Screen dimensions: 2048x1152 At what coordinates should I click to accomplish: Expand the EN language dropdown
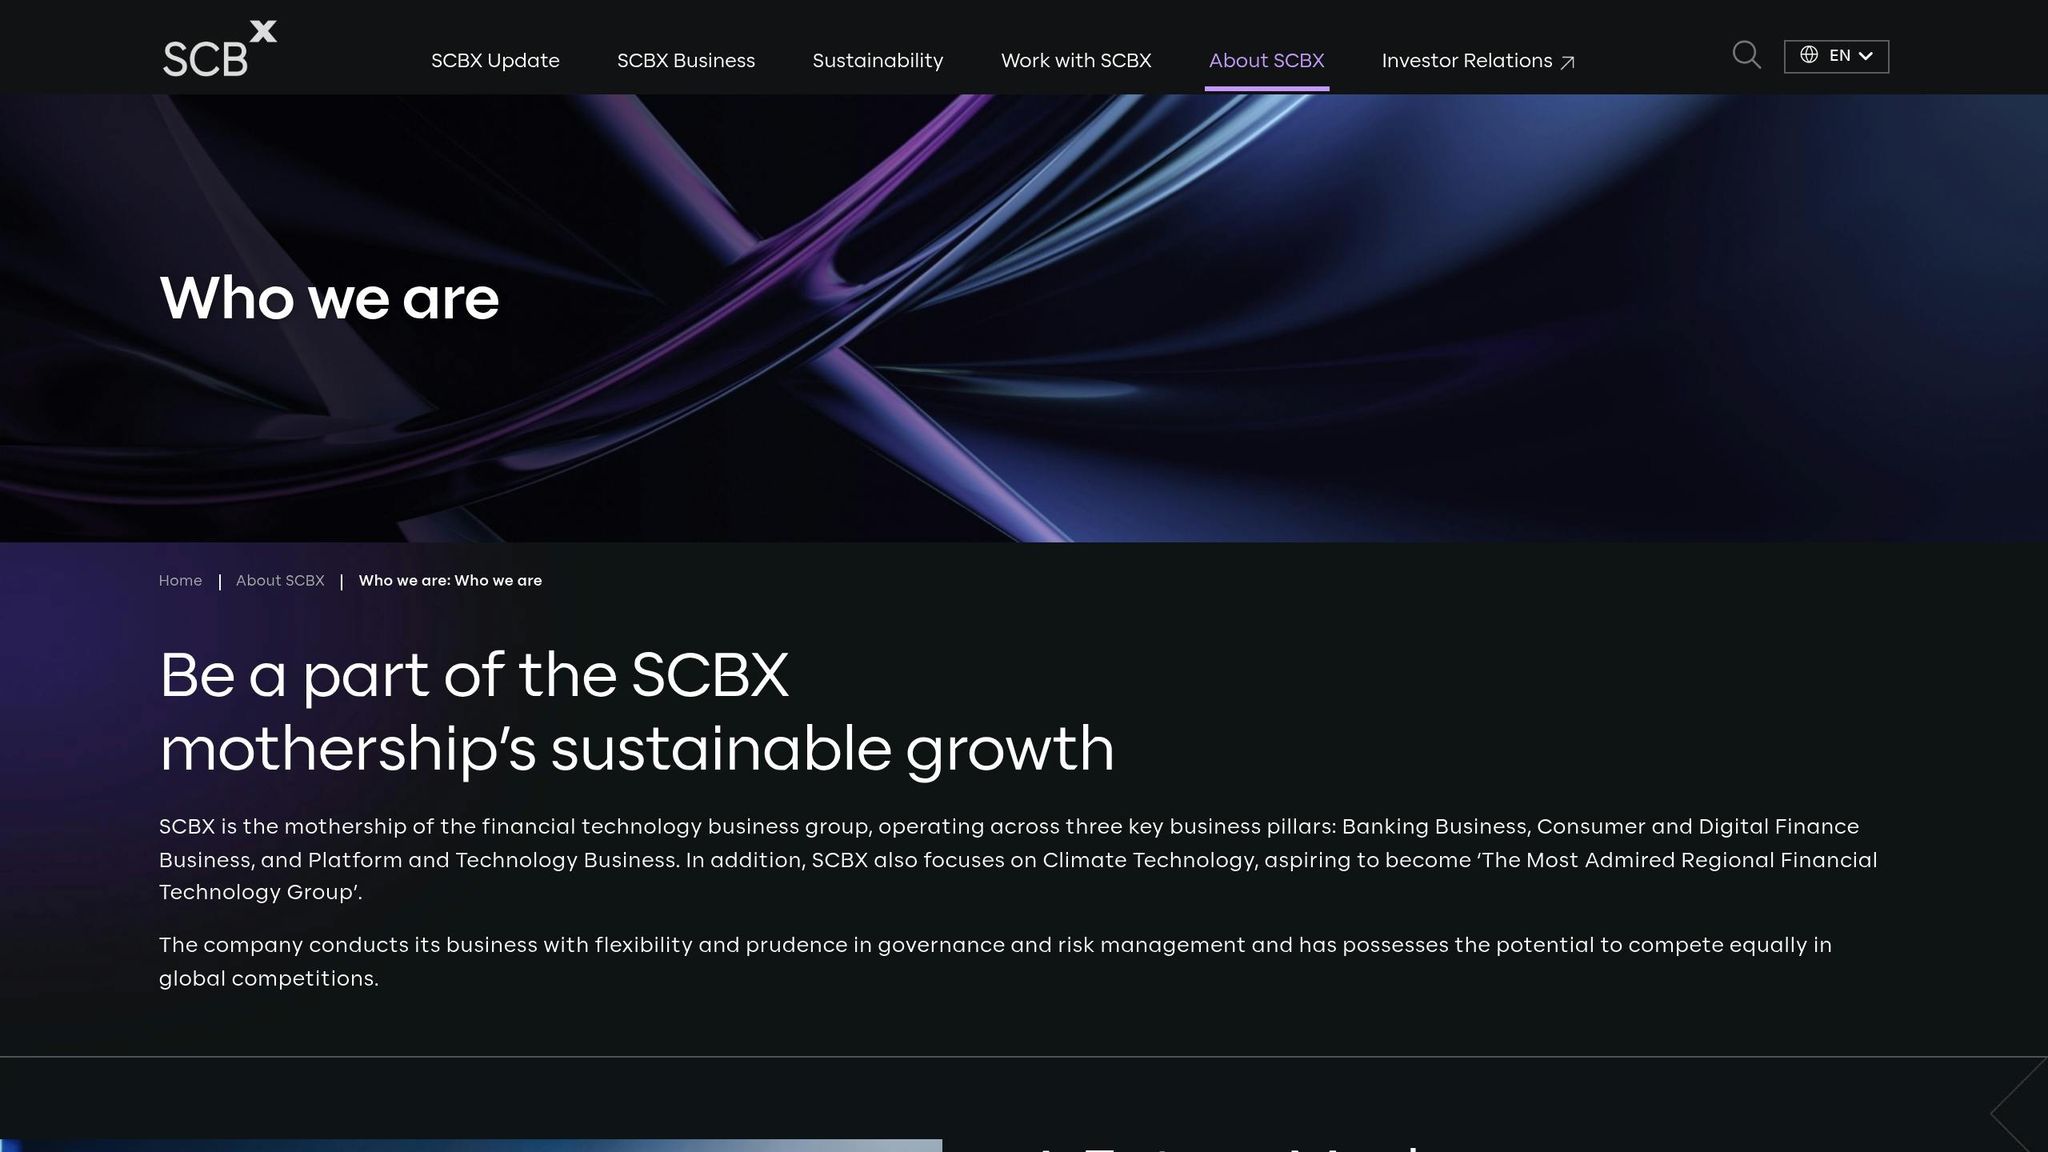pyautogui.click(x=1836, y=56)
